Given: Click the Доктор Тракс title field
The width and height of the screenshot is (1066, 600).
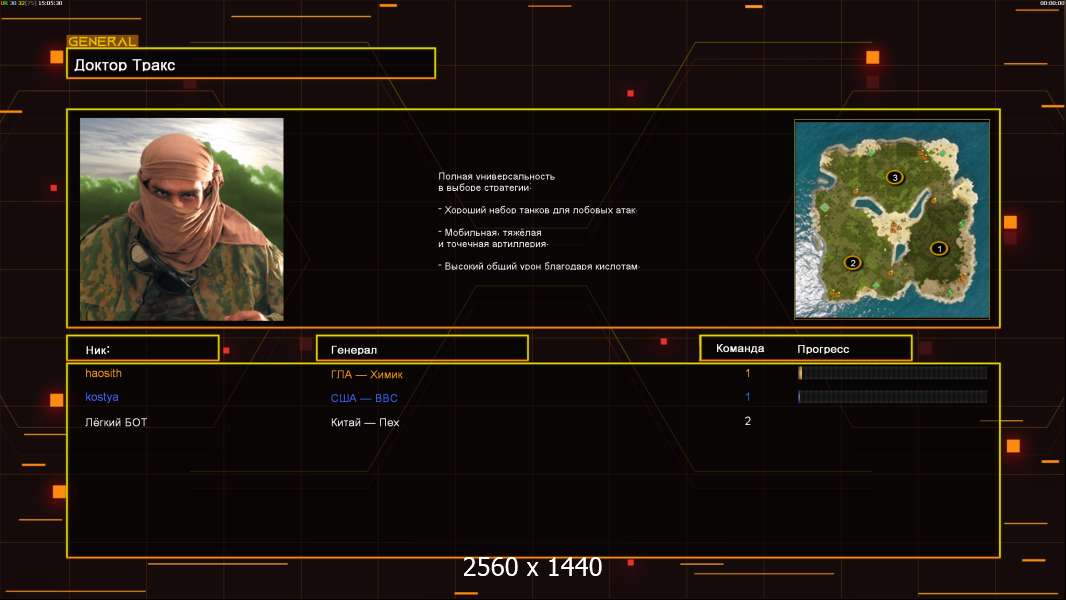Looking at the screenshot, I should [x=250, y=64].
